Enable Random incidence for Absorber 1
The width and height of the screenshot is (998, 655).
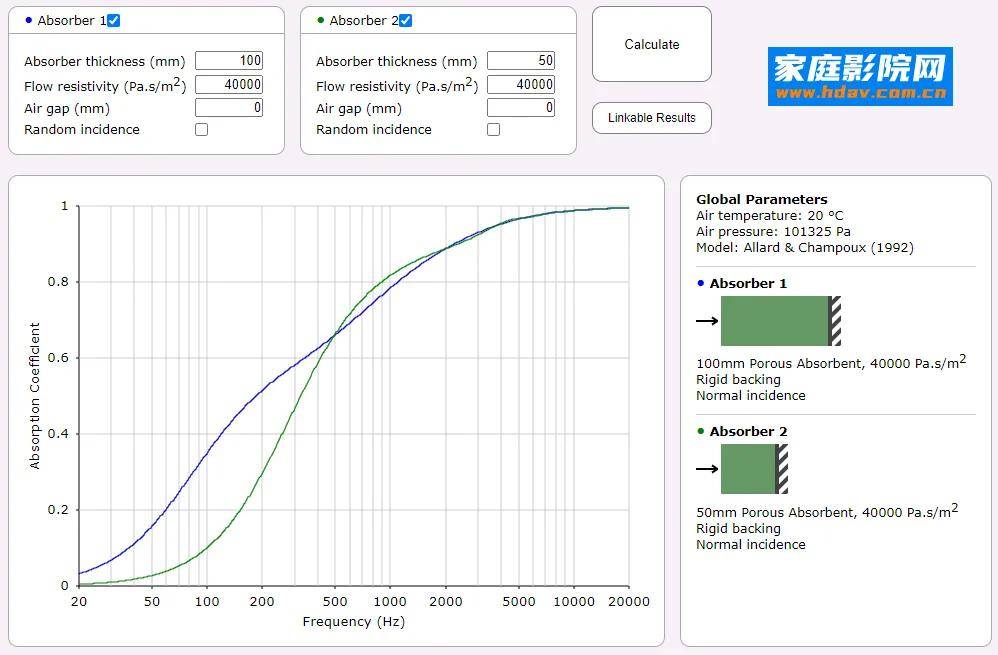[x=201, y=130]
